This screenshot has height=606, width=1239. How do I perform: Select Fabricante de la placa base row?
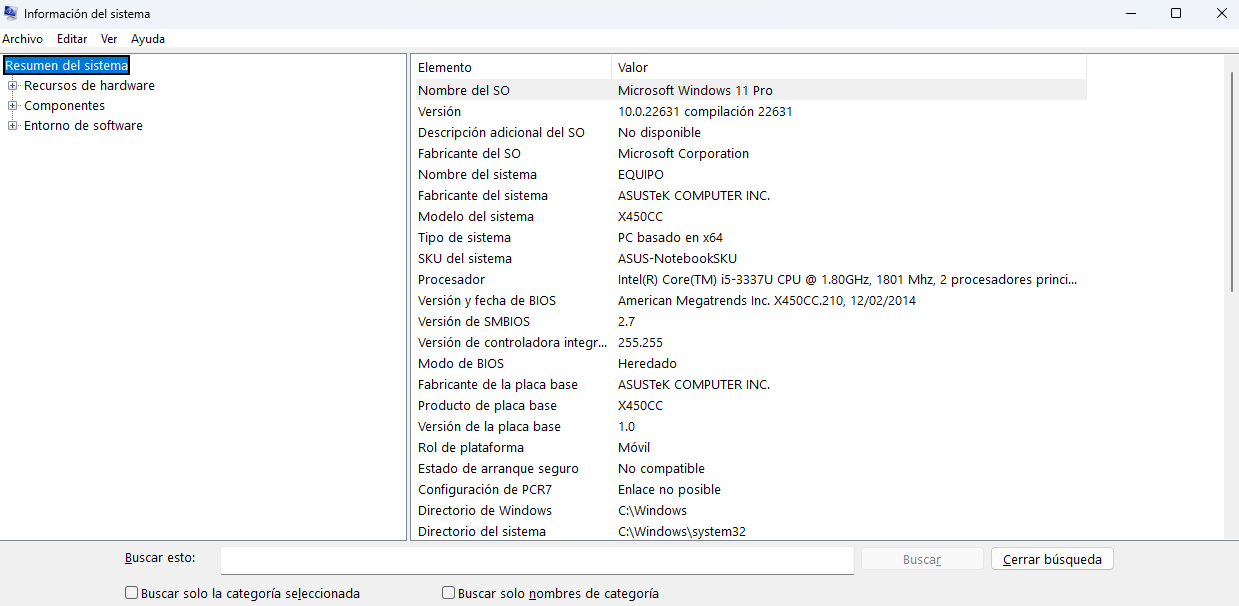click(x=749, y=384)
